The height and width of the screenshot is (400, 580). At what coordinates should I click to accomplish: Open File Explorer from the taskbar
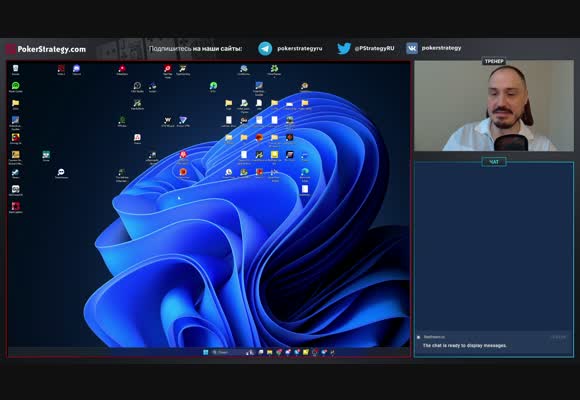click(270, 352)
